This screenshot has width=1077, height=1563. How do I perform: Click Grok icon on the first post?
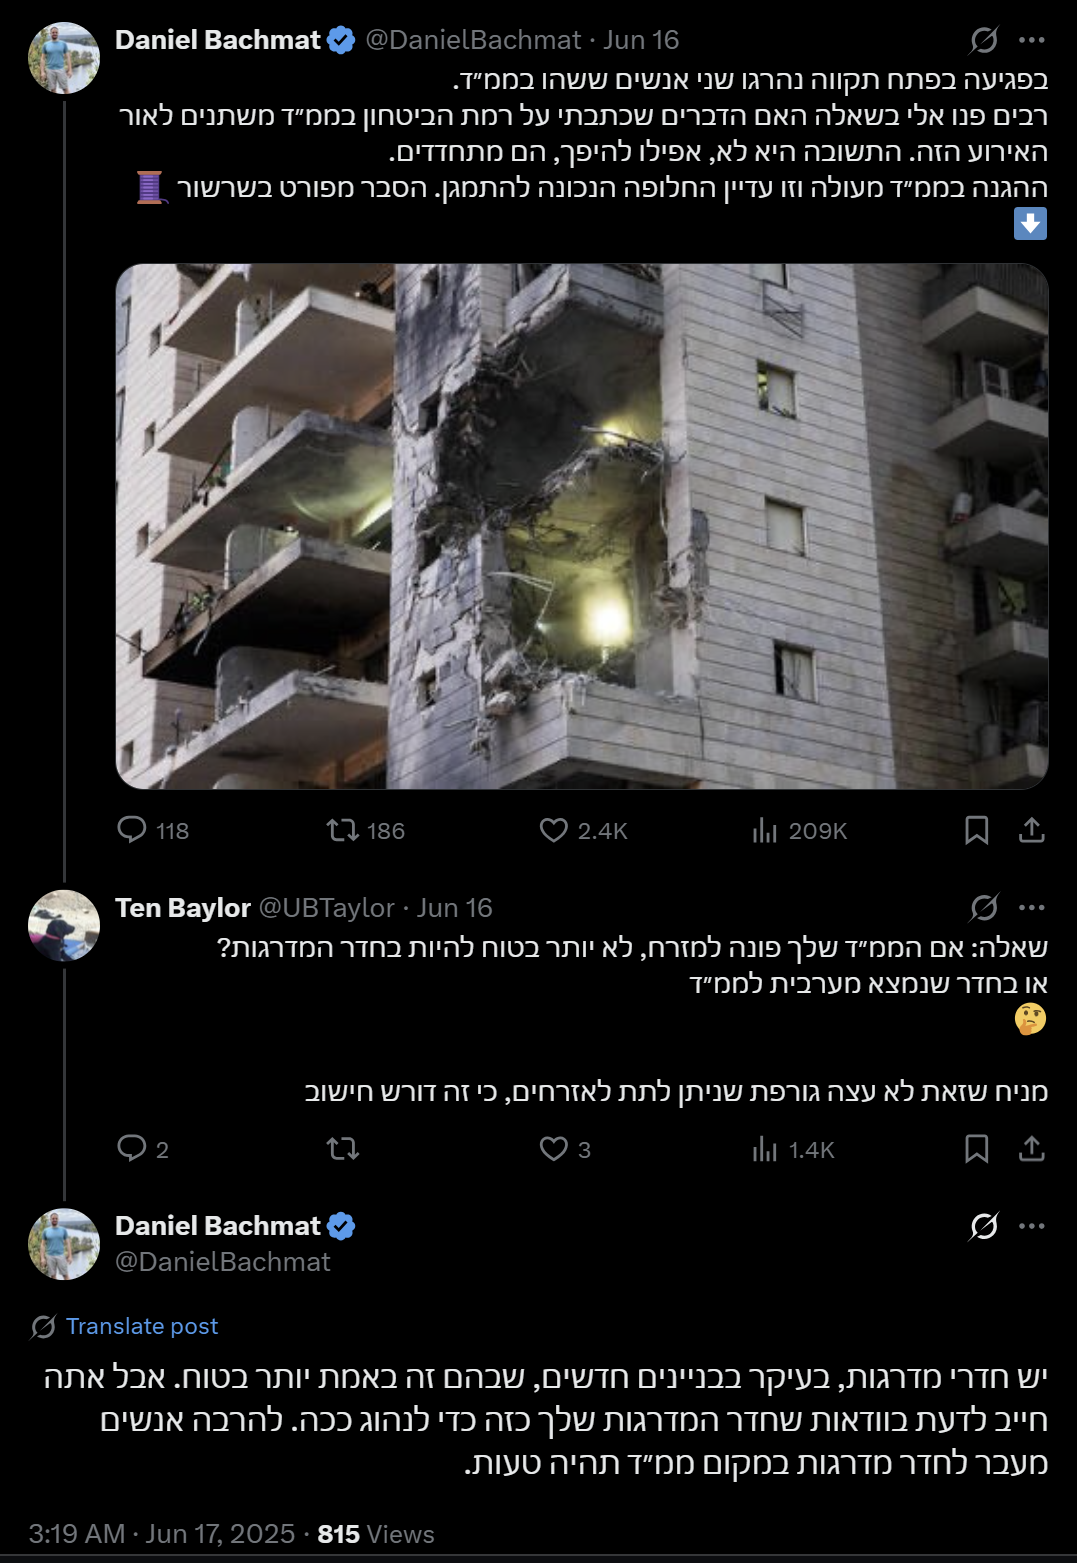coord(984,40)
